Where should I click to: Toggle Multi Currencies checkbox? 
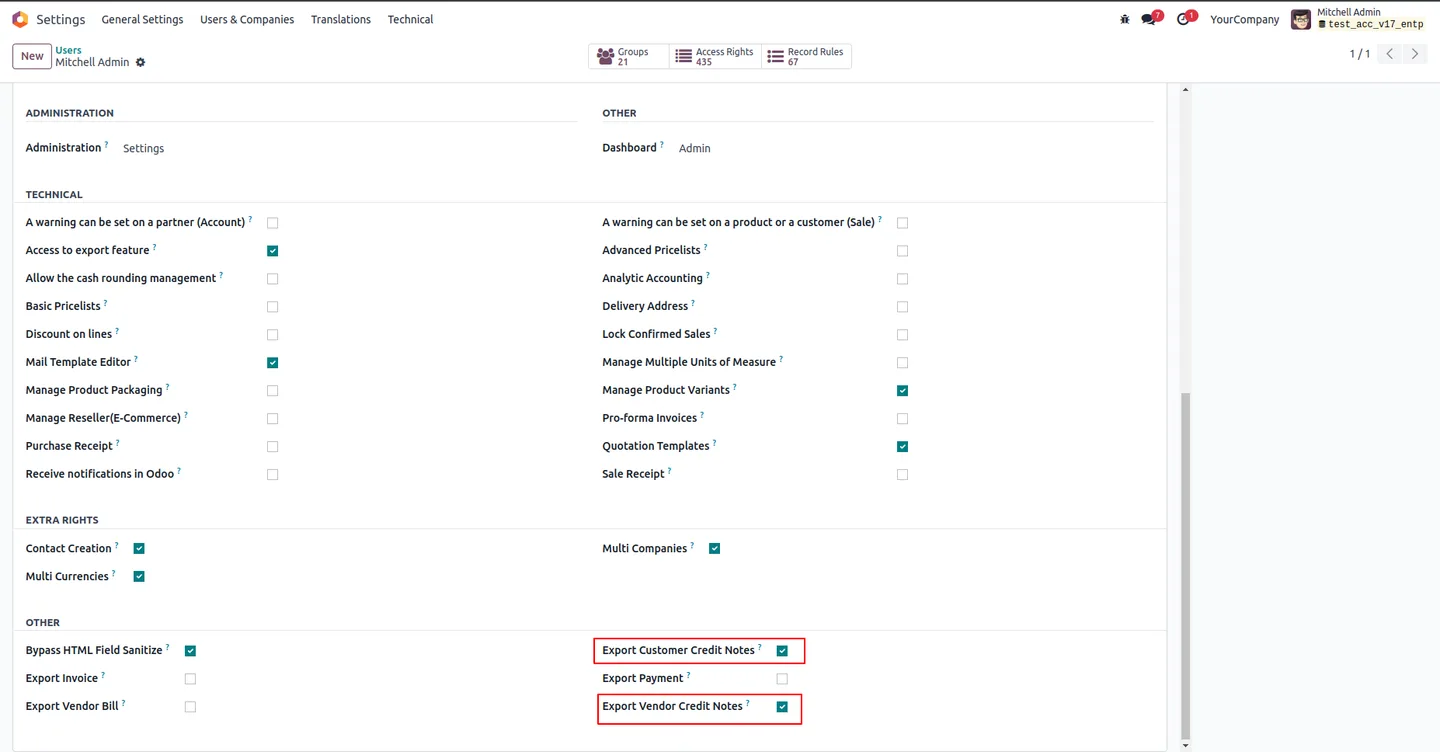[139, 577]
